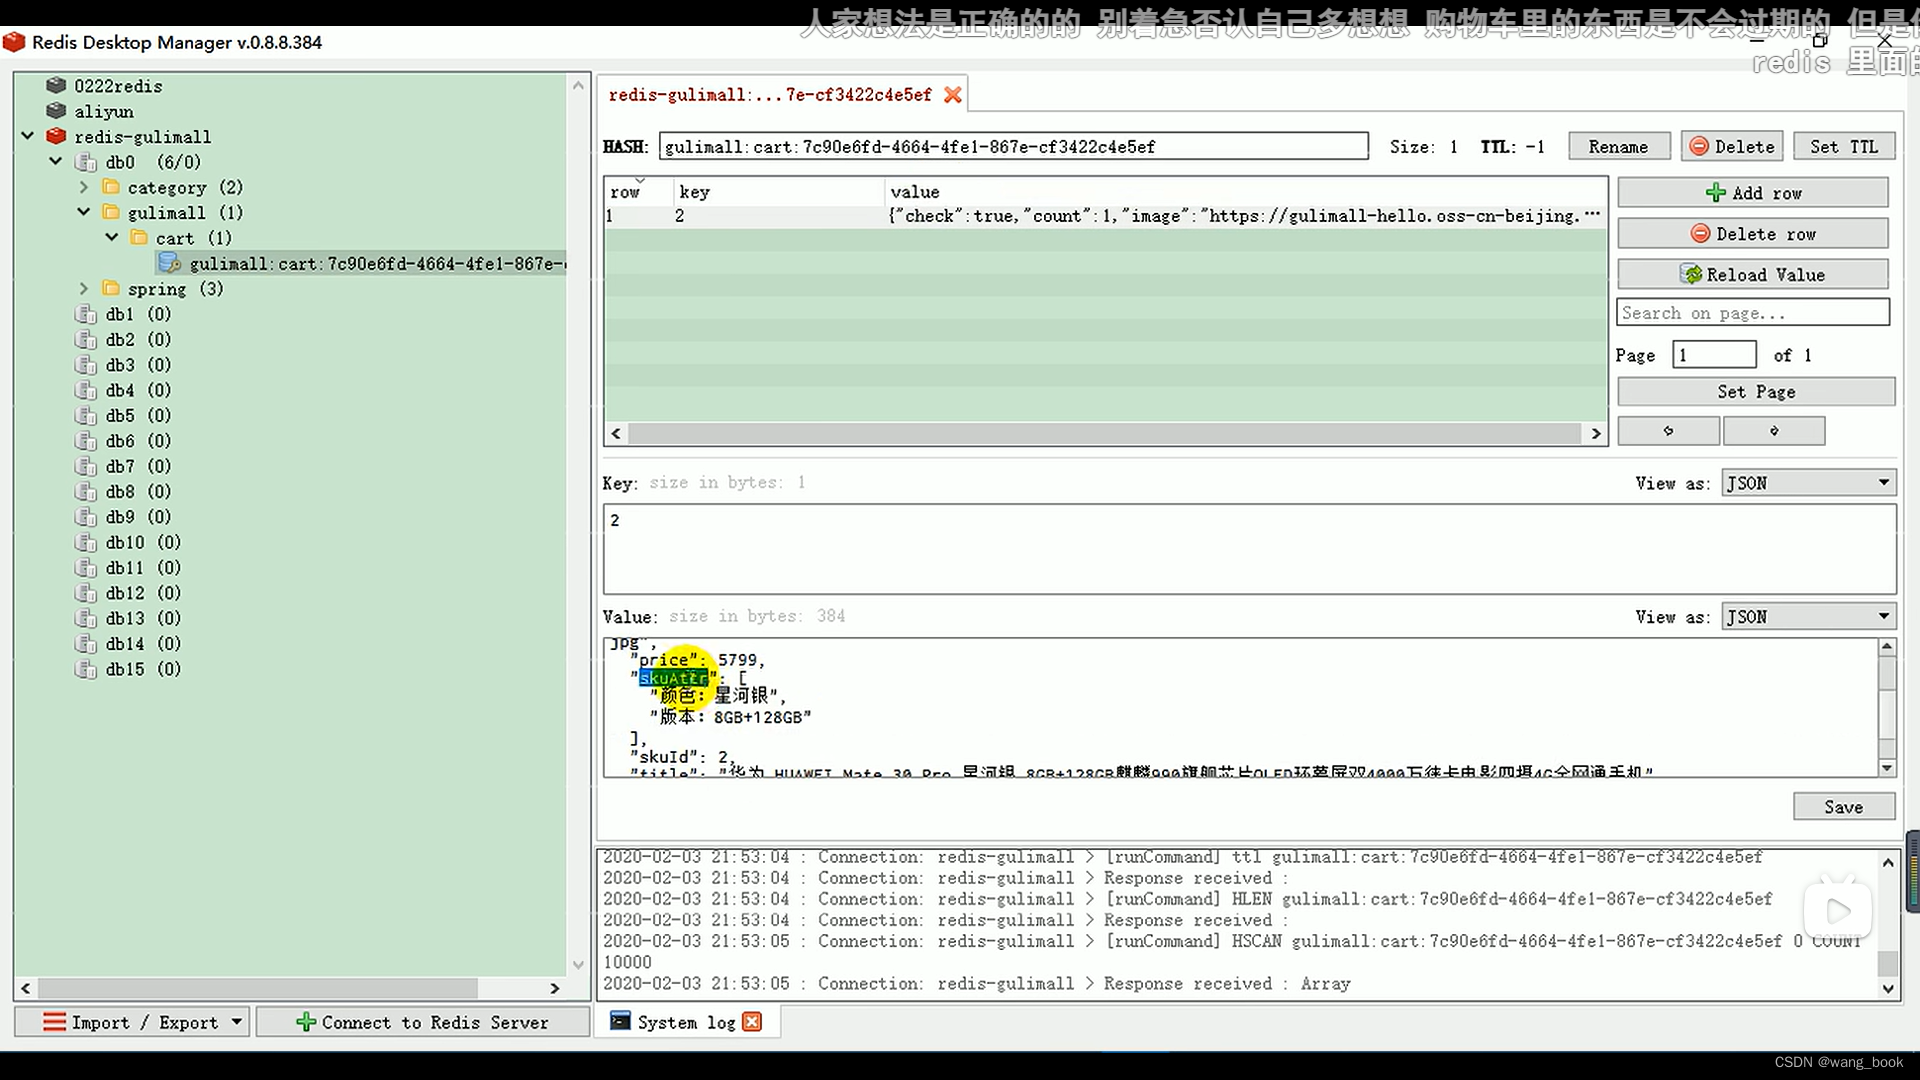
Task: Close the redis-gulimall key tab with X
Action: tap(953, 95)
